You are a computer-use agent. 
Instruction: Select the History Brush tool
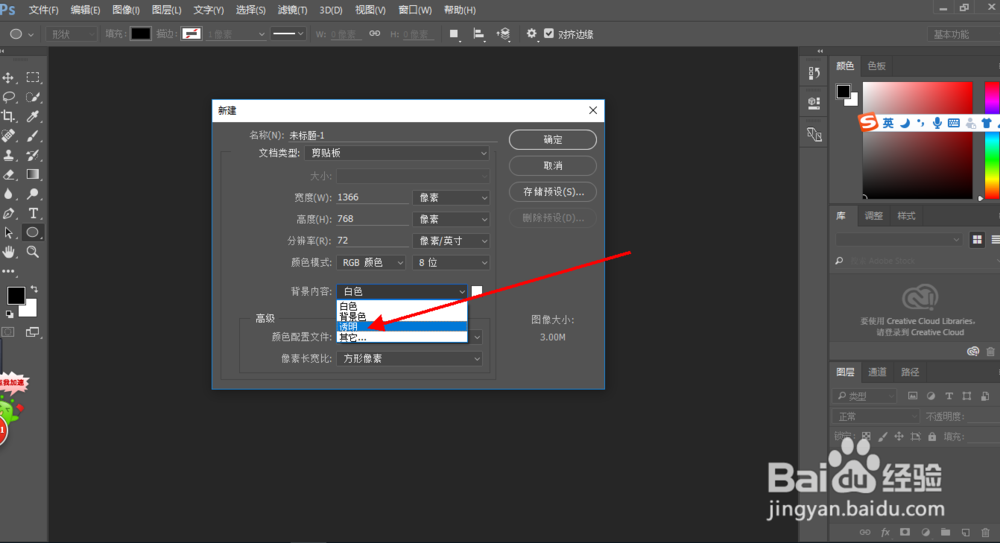33,155
